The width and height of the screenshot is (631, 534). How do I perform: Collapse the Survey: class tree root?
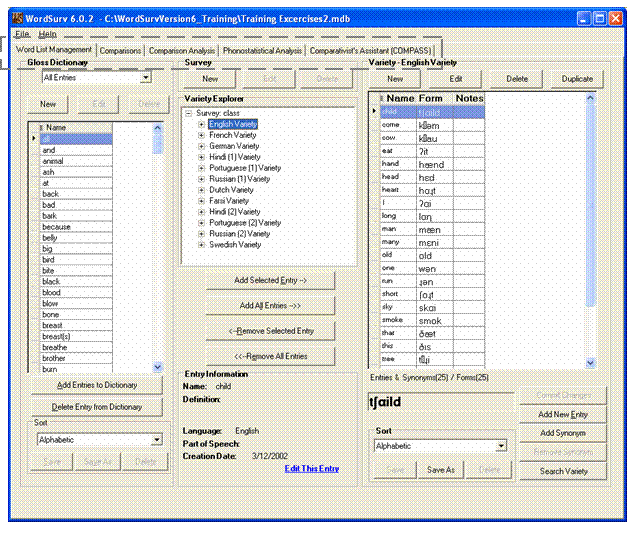(x=189, y=113)
